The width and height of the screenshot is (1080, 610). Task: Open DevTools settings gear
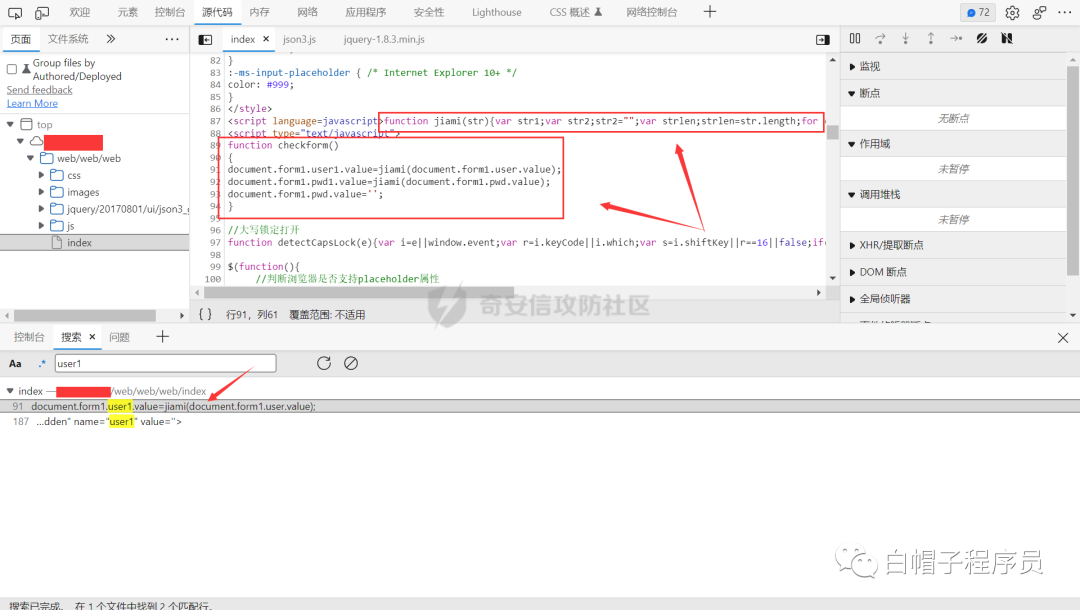(x=1012, y=12)
